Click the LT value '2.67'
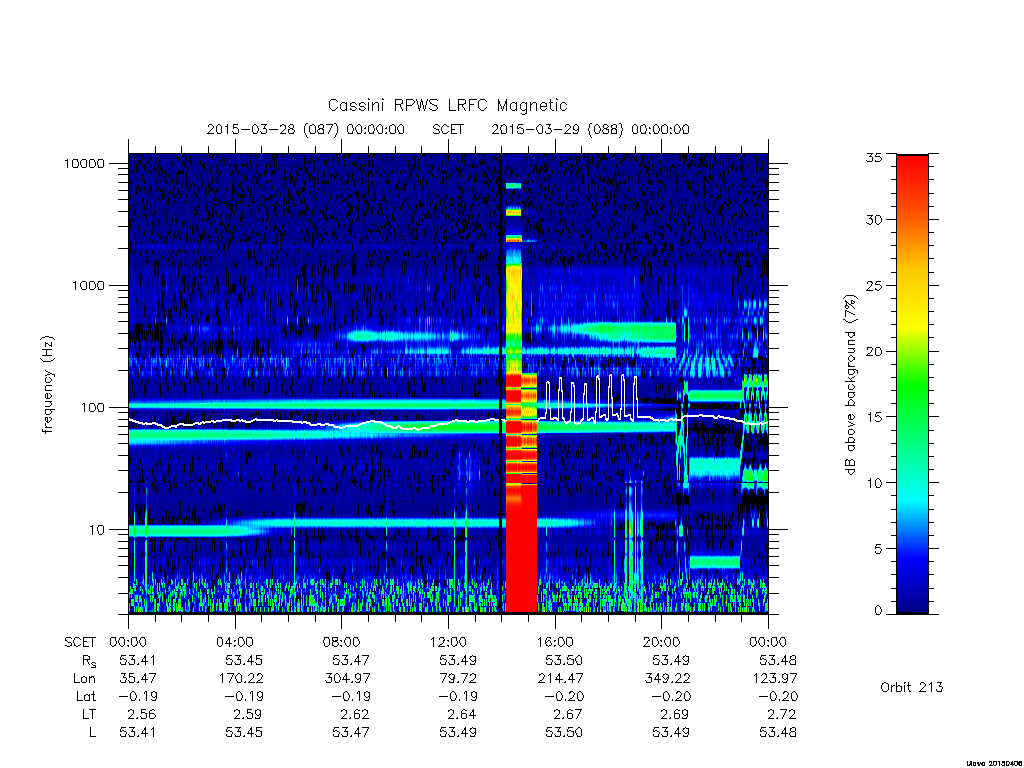Viewport: 1024px width, 768px height. 568,714
